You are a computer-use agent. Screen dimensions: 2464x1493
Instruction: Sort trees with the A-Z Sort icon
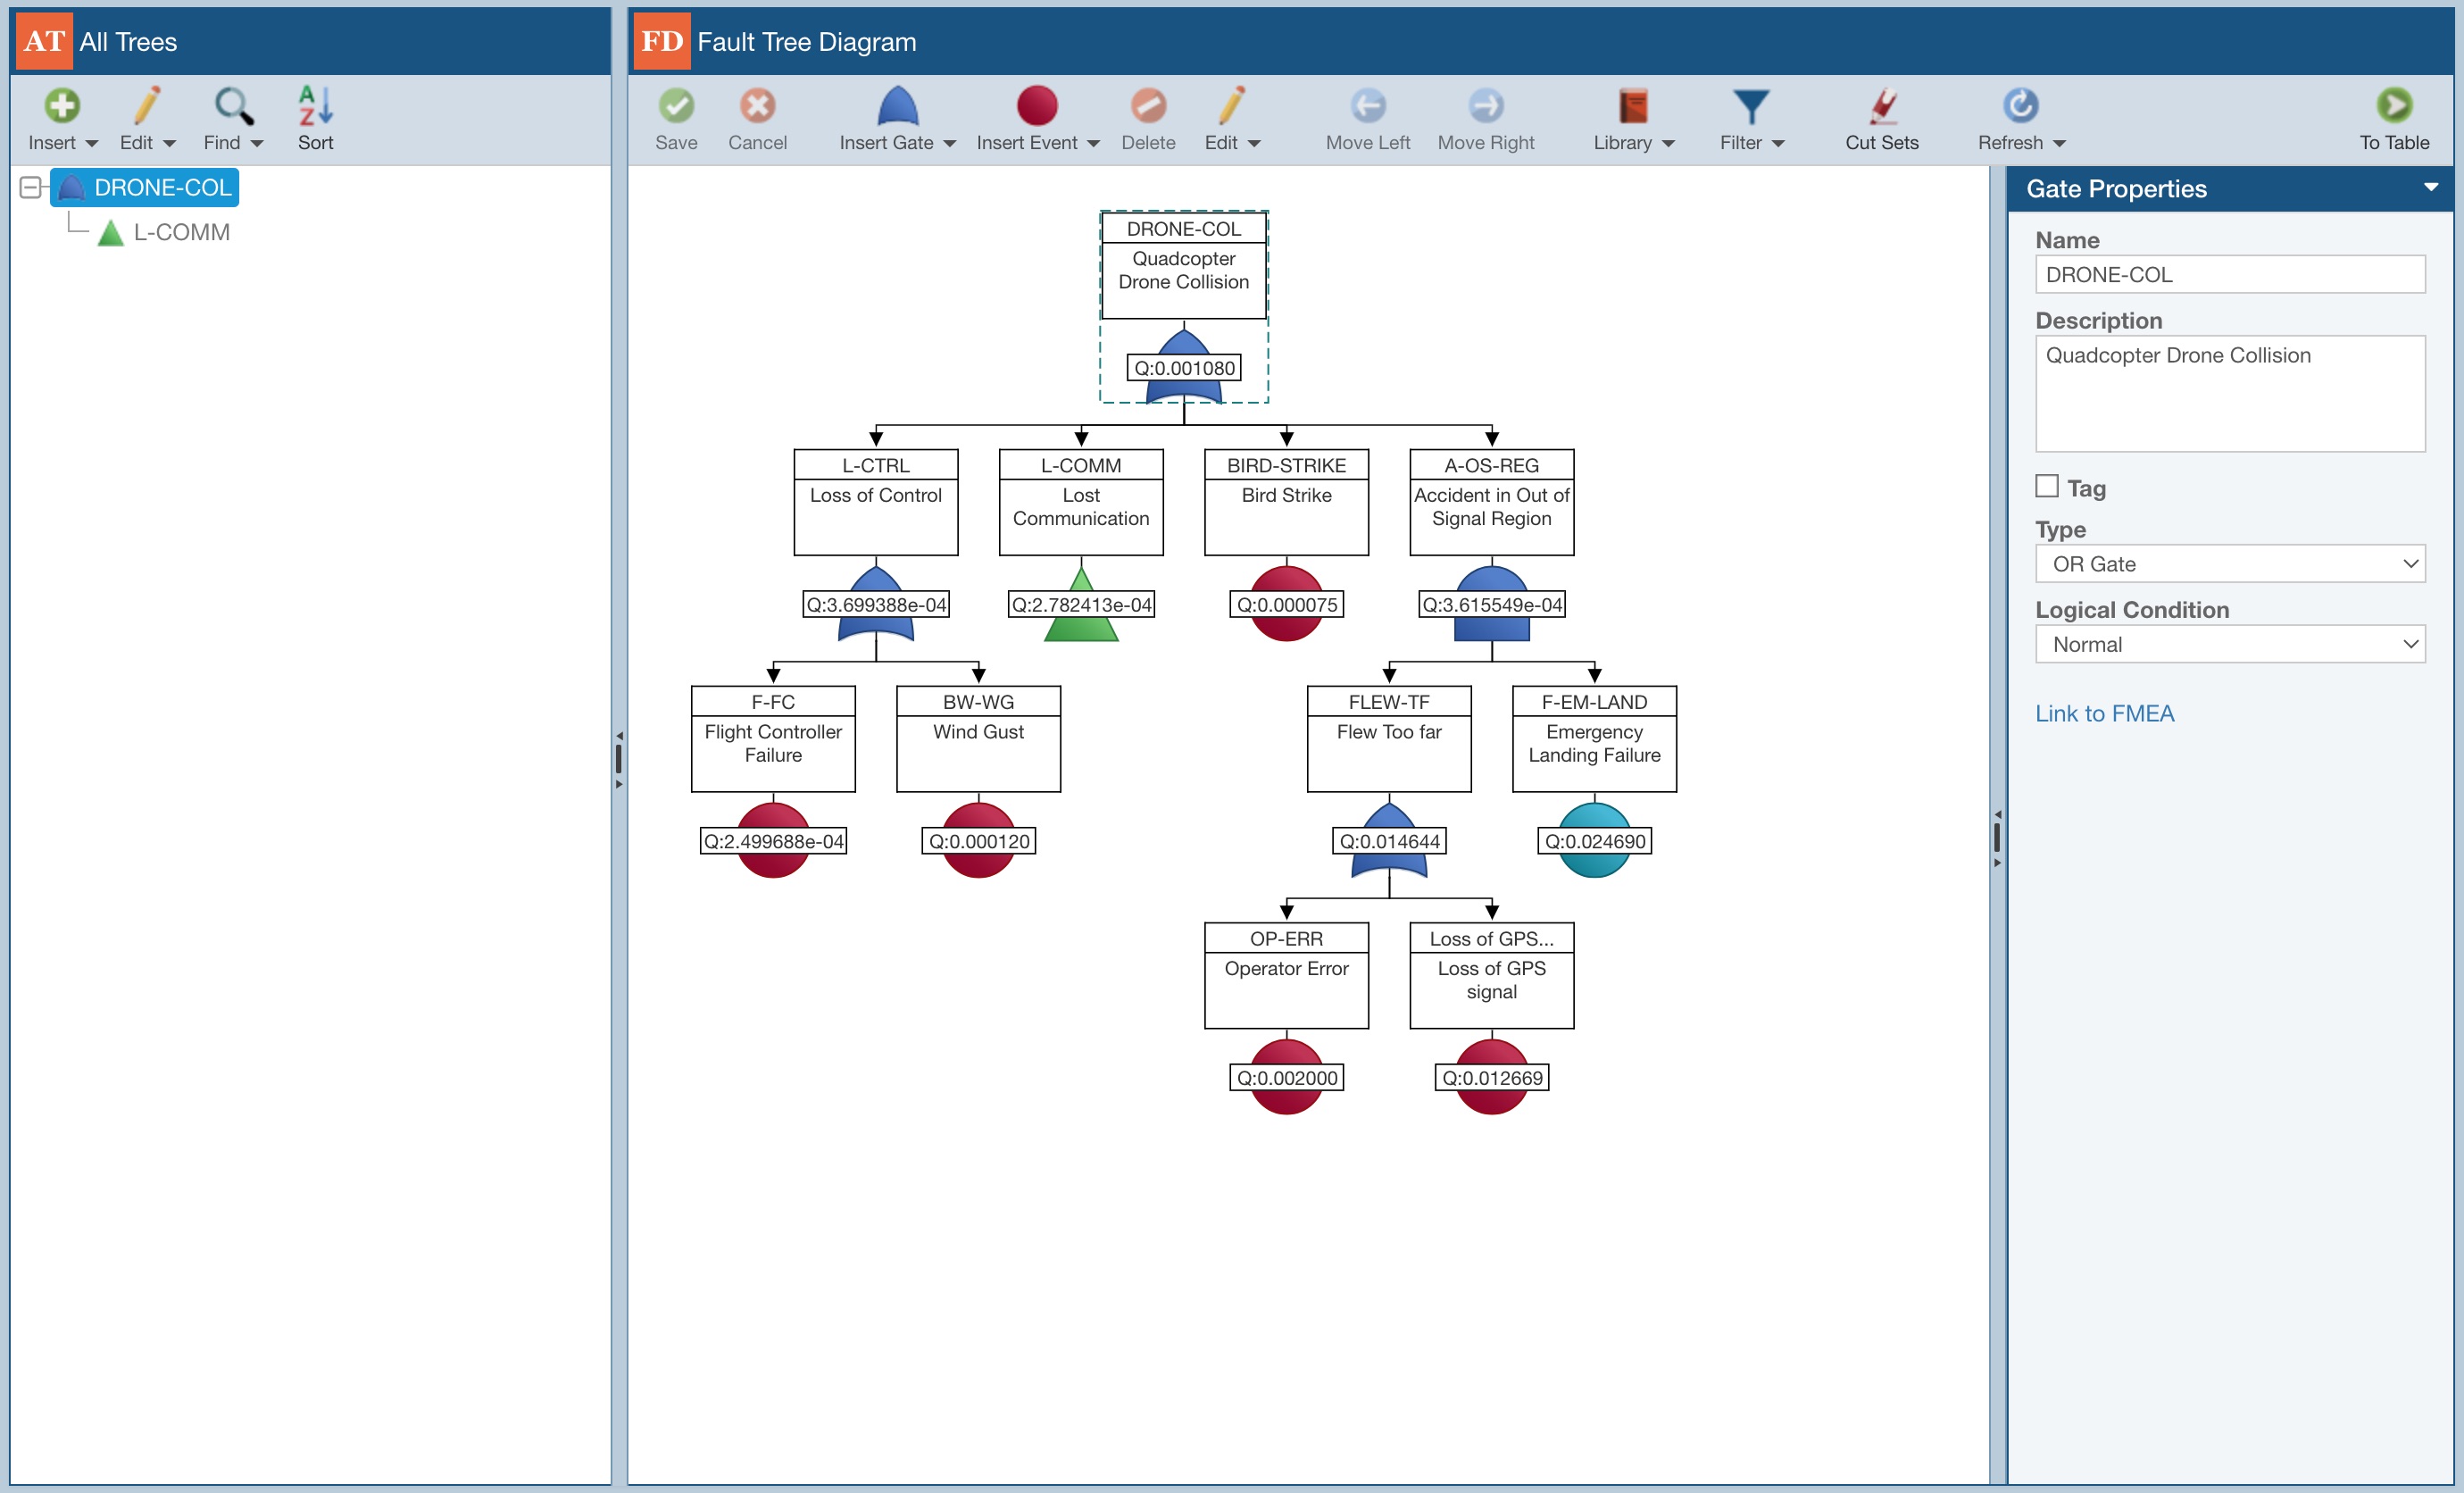click(315, 107)
